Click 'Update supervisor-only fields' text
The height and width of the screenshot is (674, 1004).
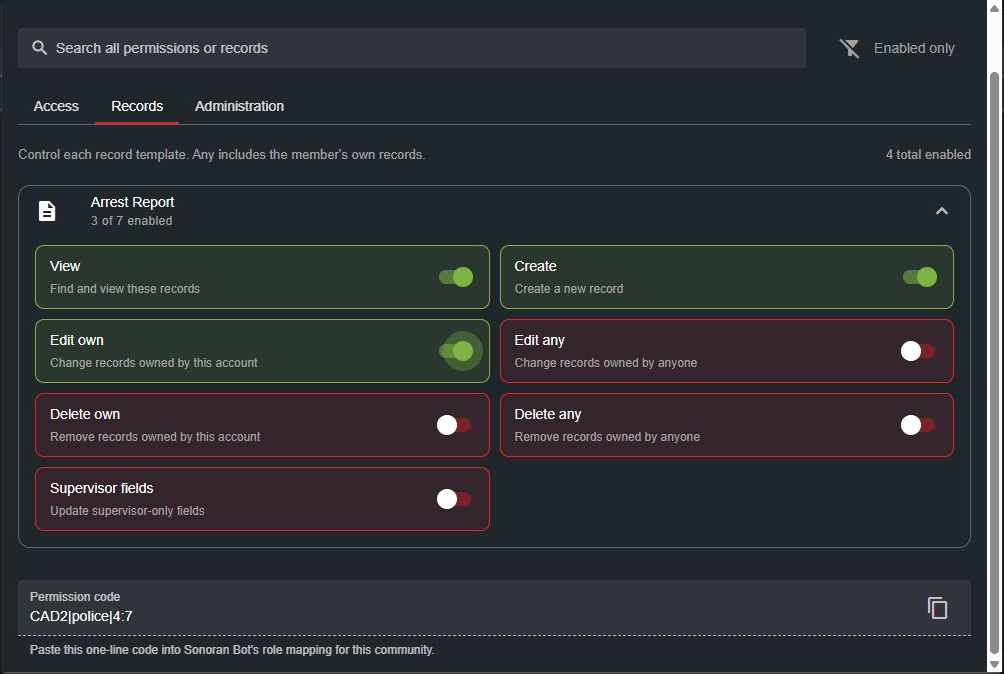tap(127, 511)
